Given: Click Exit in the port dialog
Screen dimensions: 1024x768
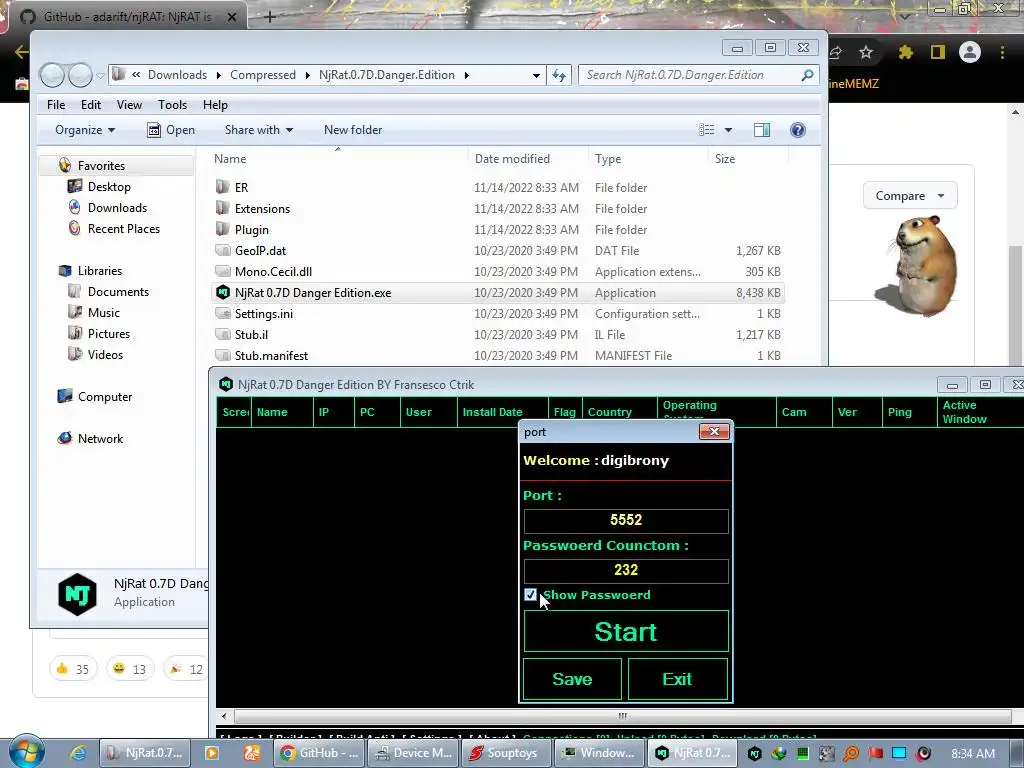Looking at the screenshot, I should pyautogui.click(x=677, y=679).
